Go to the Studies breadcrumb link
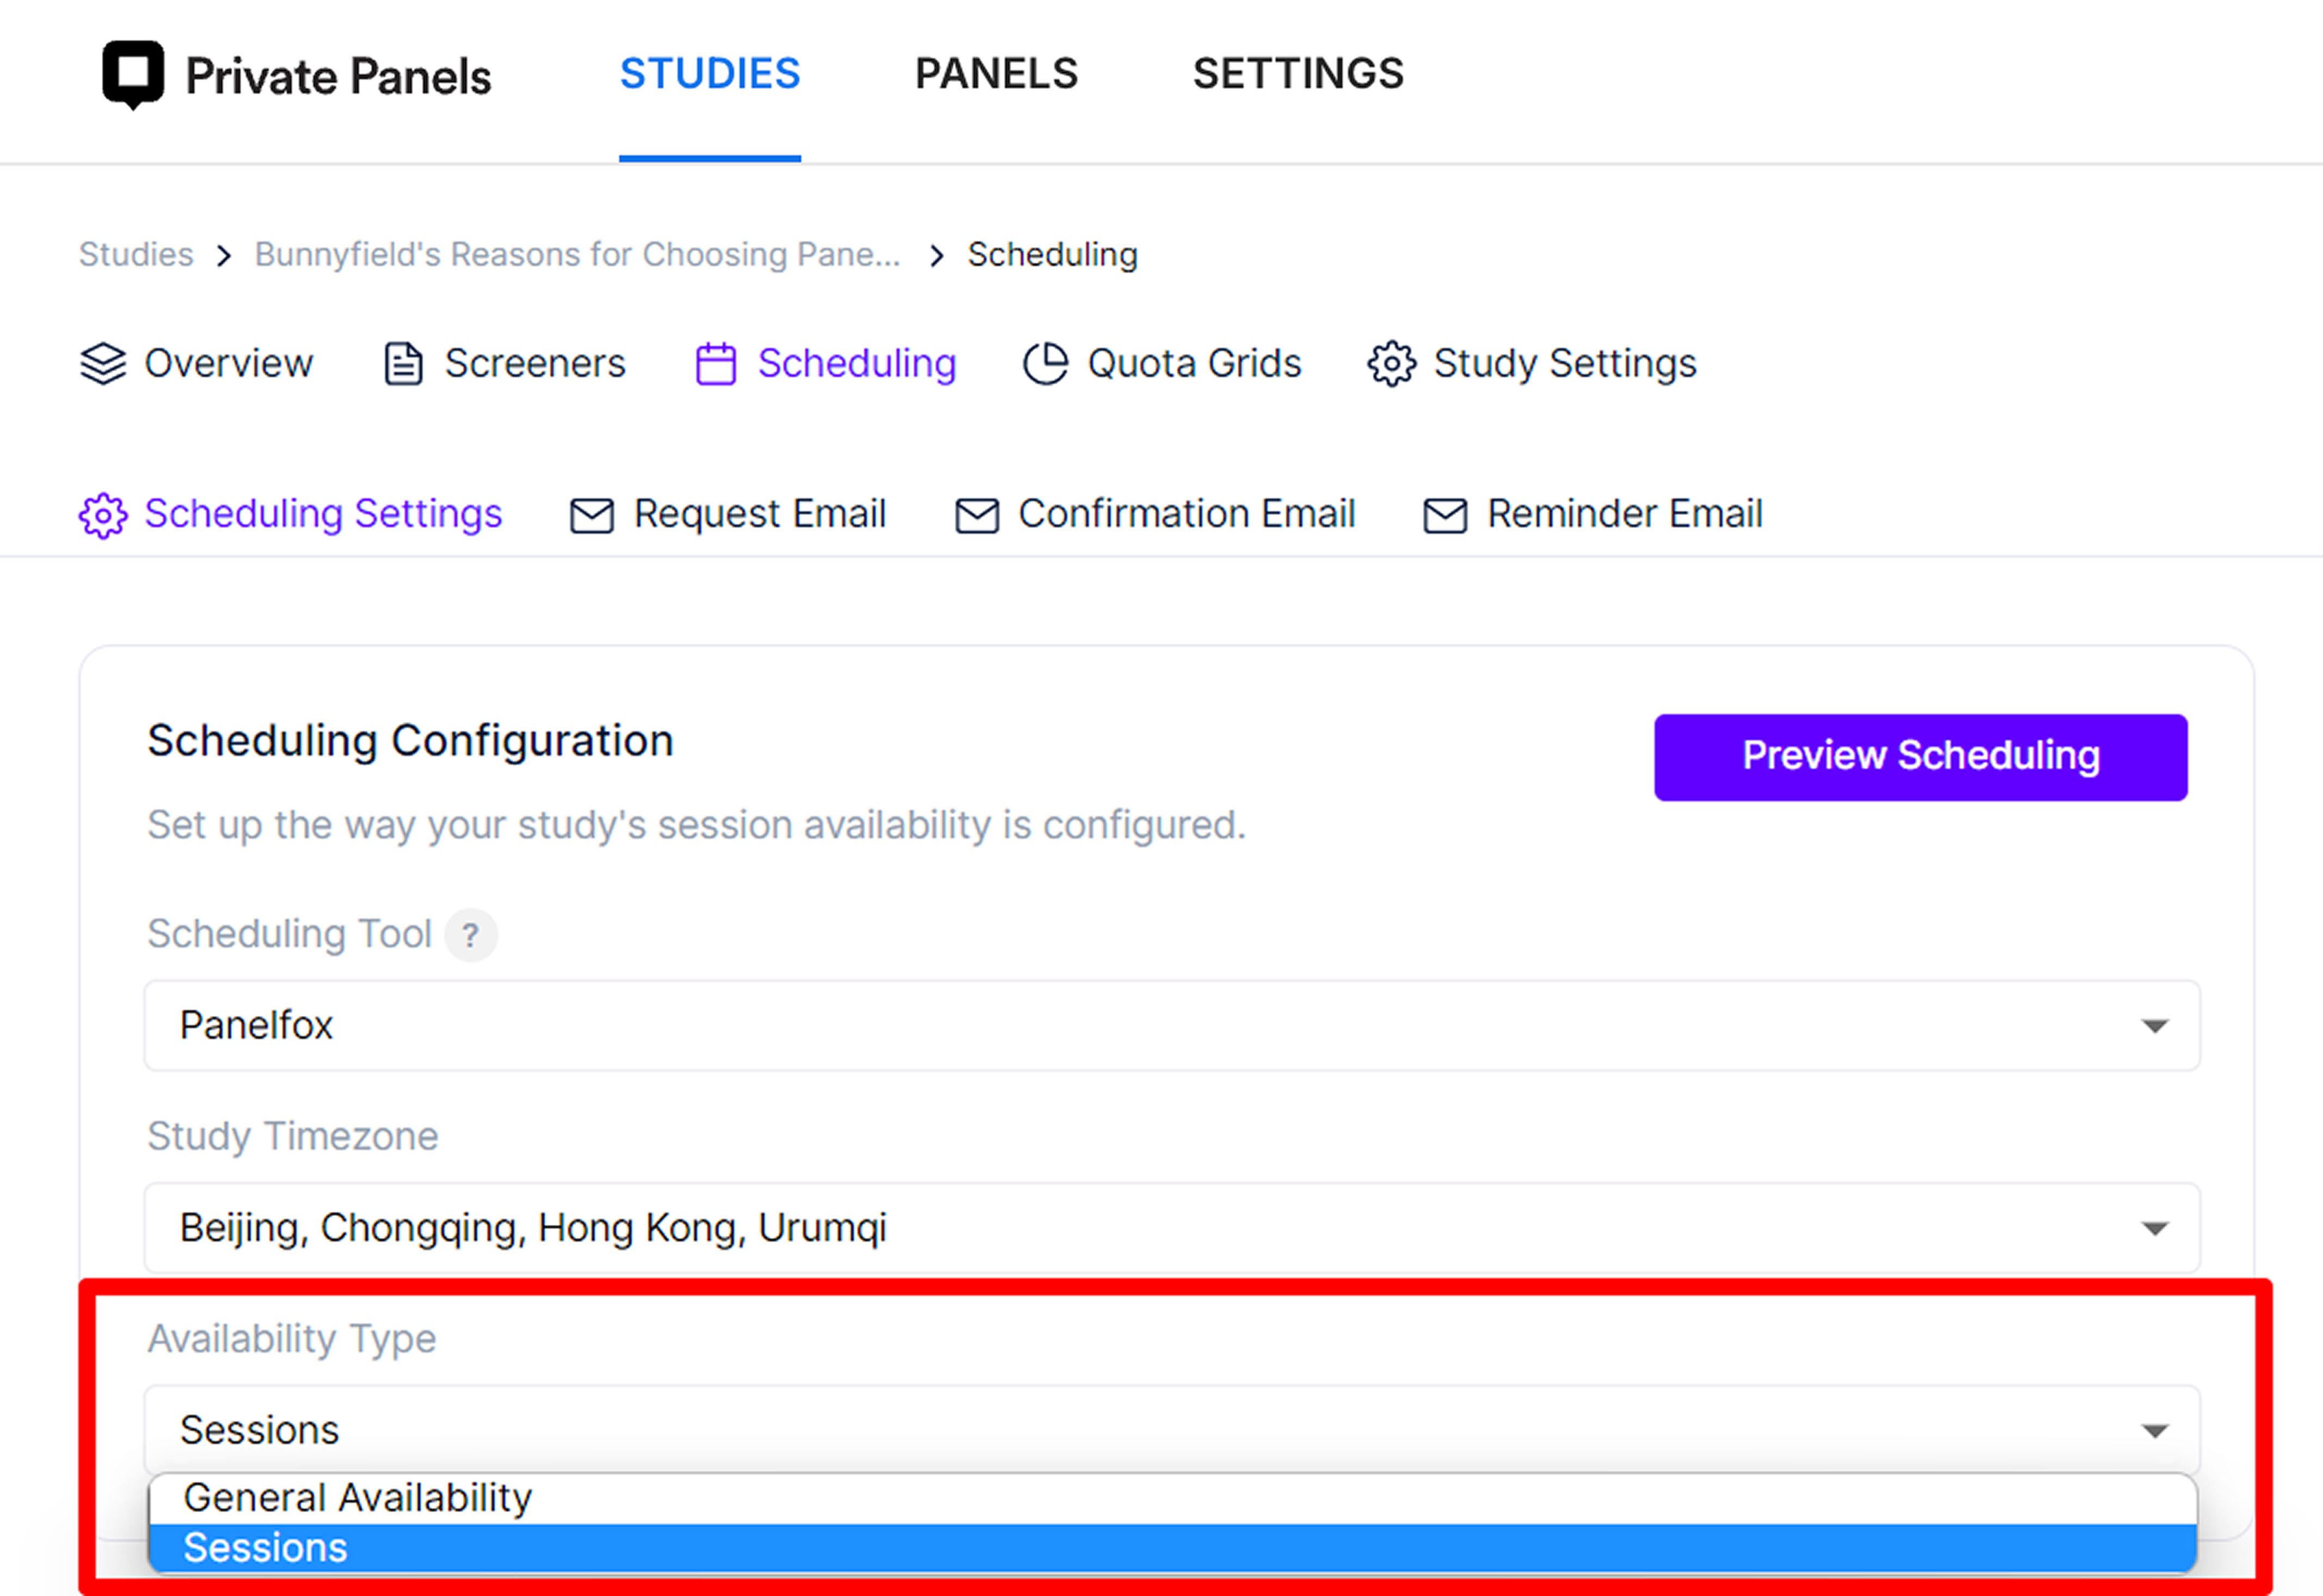 point(136,255)
